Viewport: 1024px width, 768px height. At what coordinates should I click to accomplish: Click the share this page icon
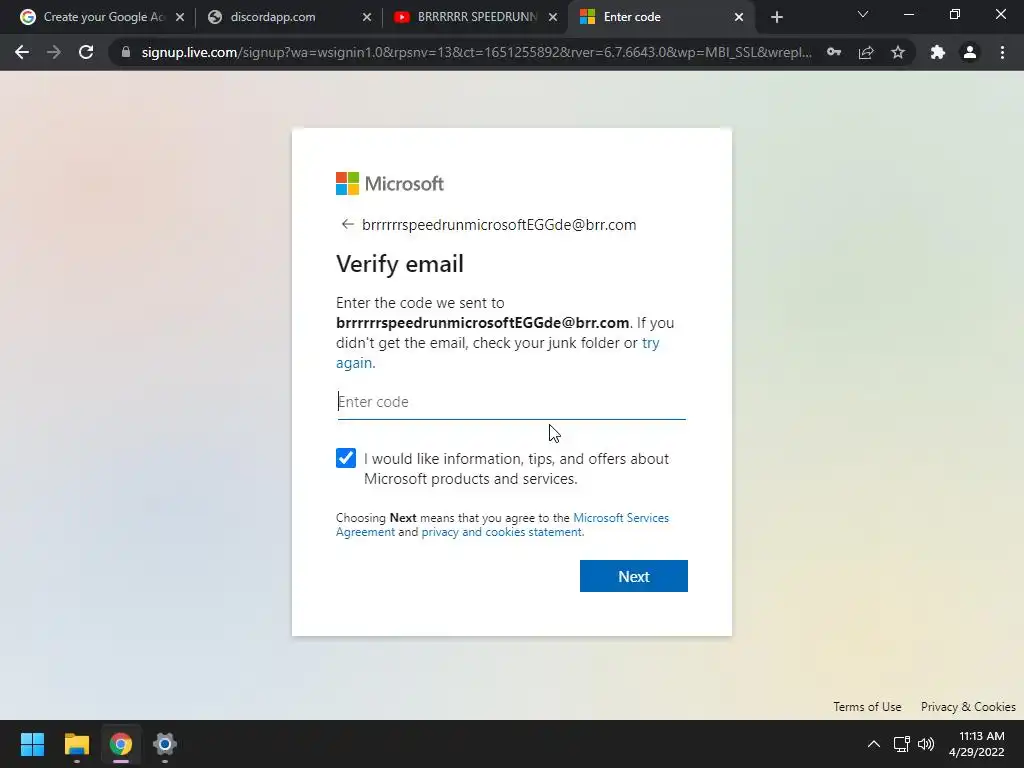pos(866,52)
